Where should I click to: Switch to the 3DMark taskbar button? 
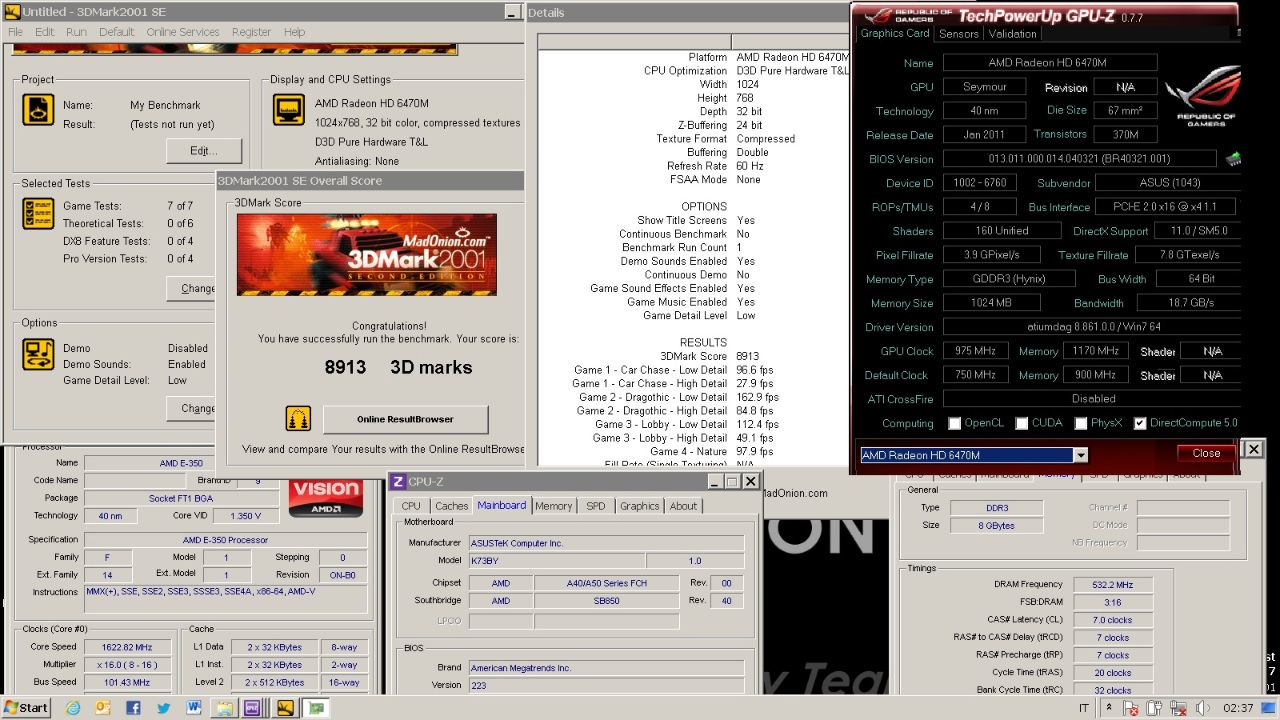click(285, 708)
